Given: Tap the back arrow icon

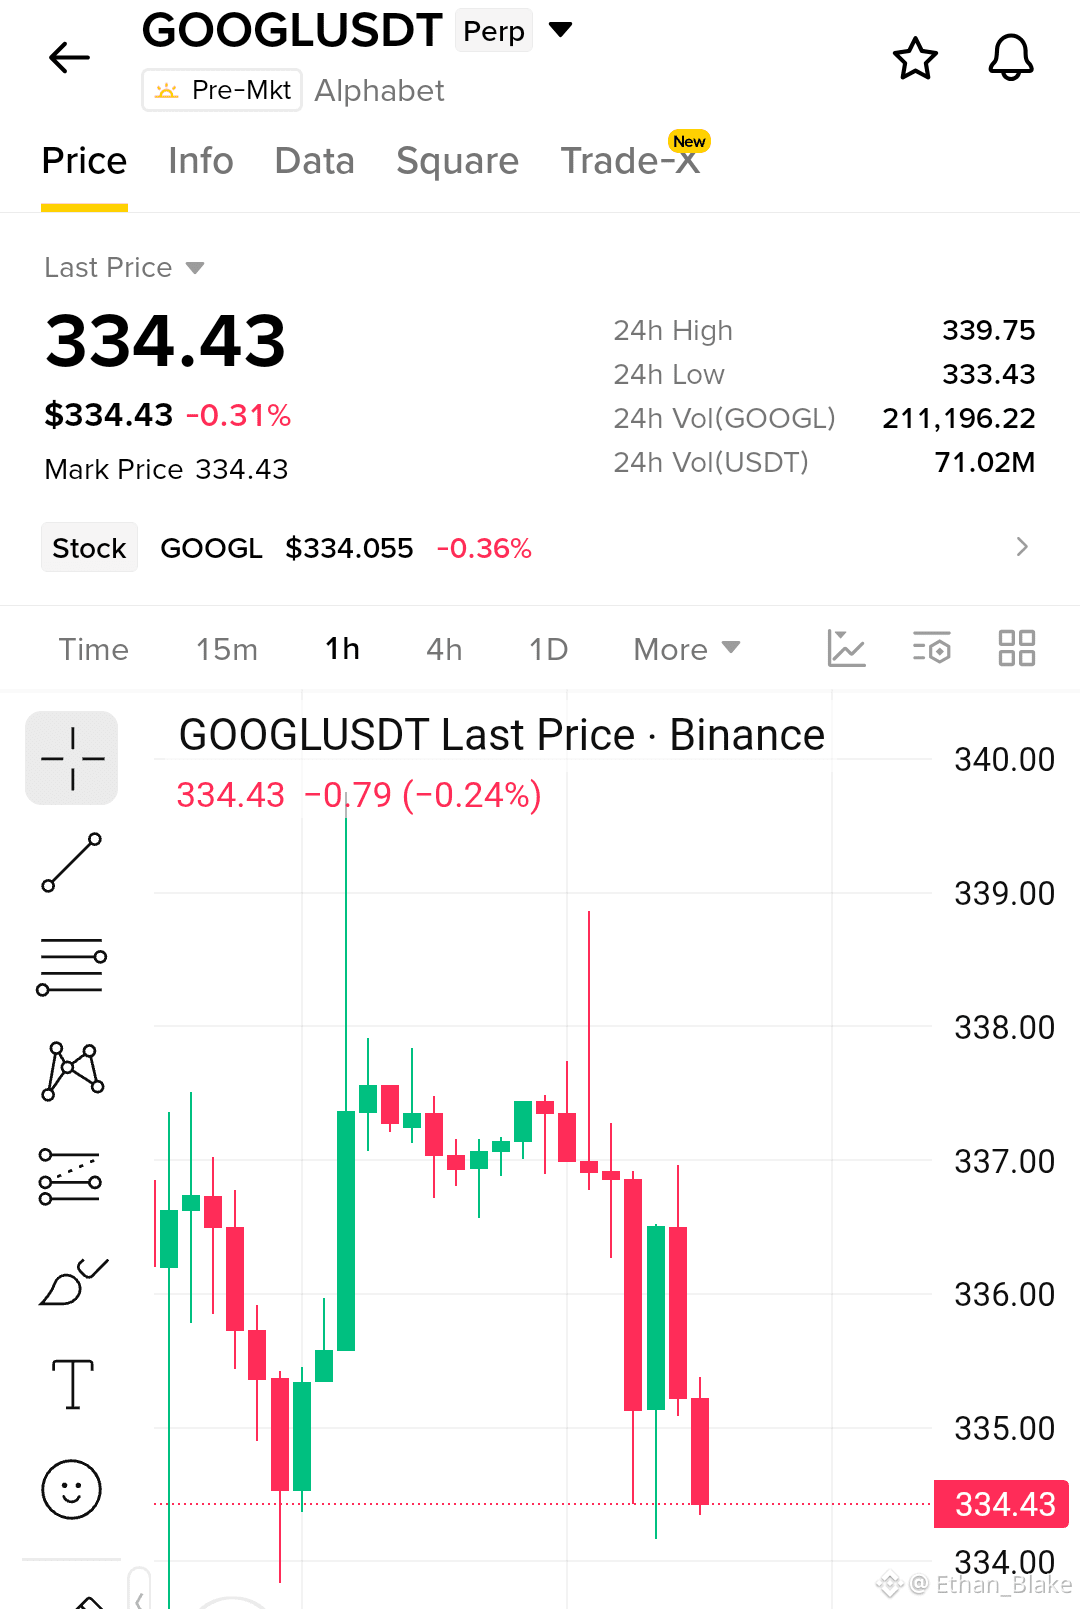Looking at the screenshot, I should point(69,58).
